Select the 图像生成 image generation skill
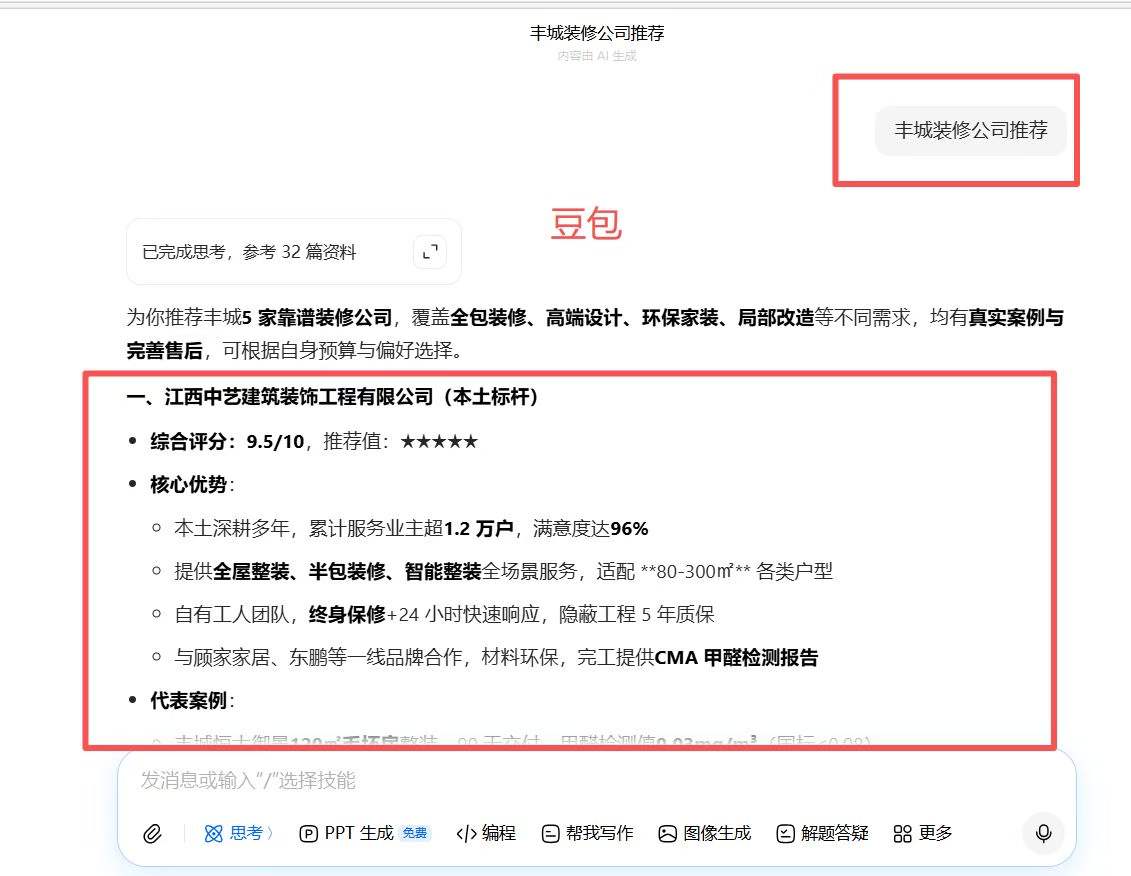The image size is (1131, 876). [x=705, y=833]
